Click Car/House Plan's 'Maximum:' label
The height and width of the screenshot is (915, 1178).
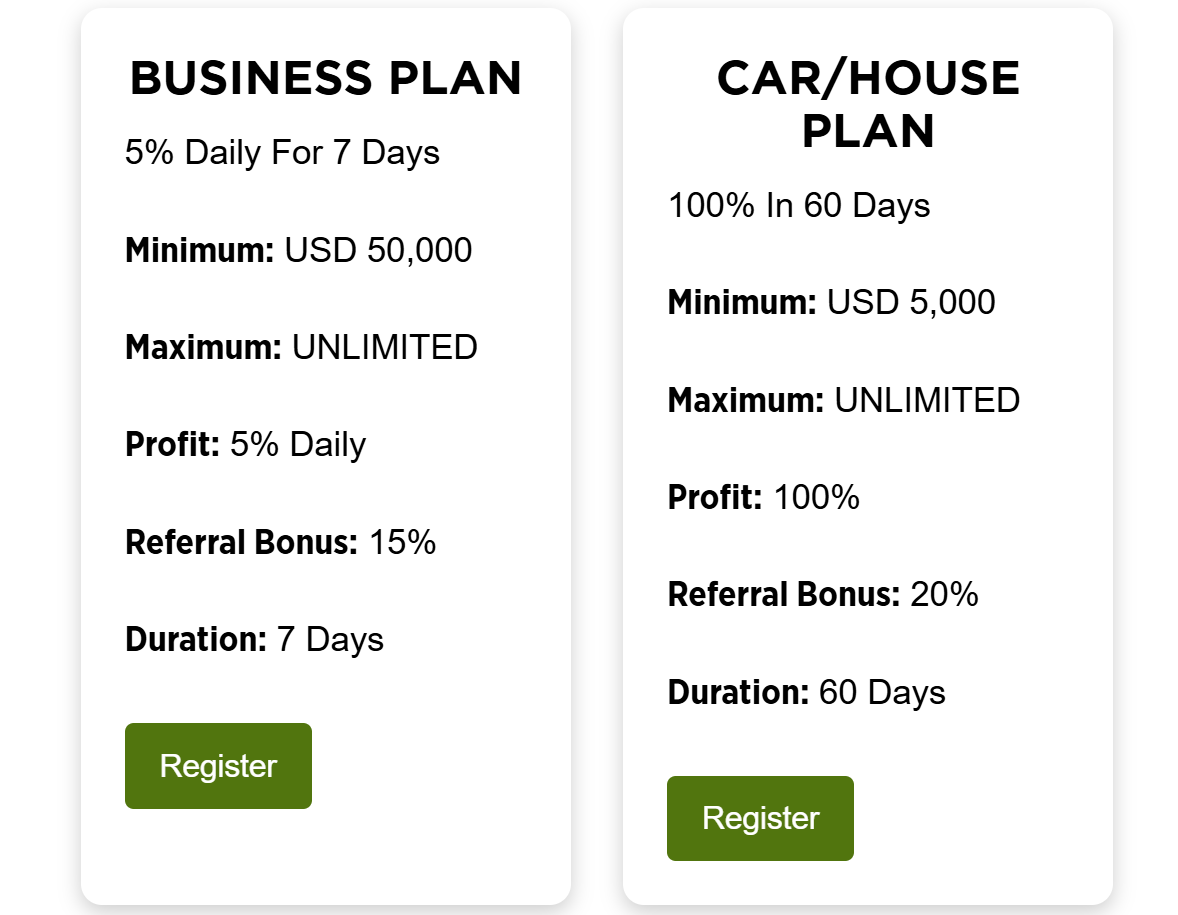tap(746, 401)
